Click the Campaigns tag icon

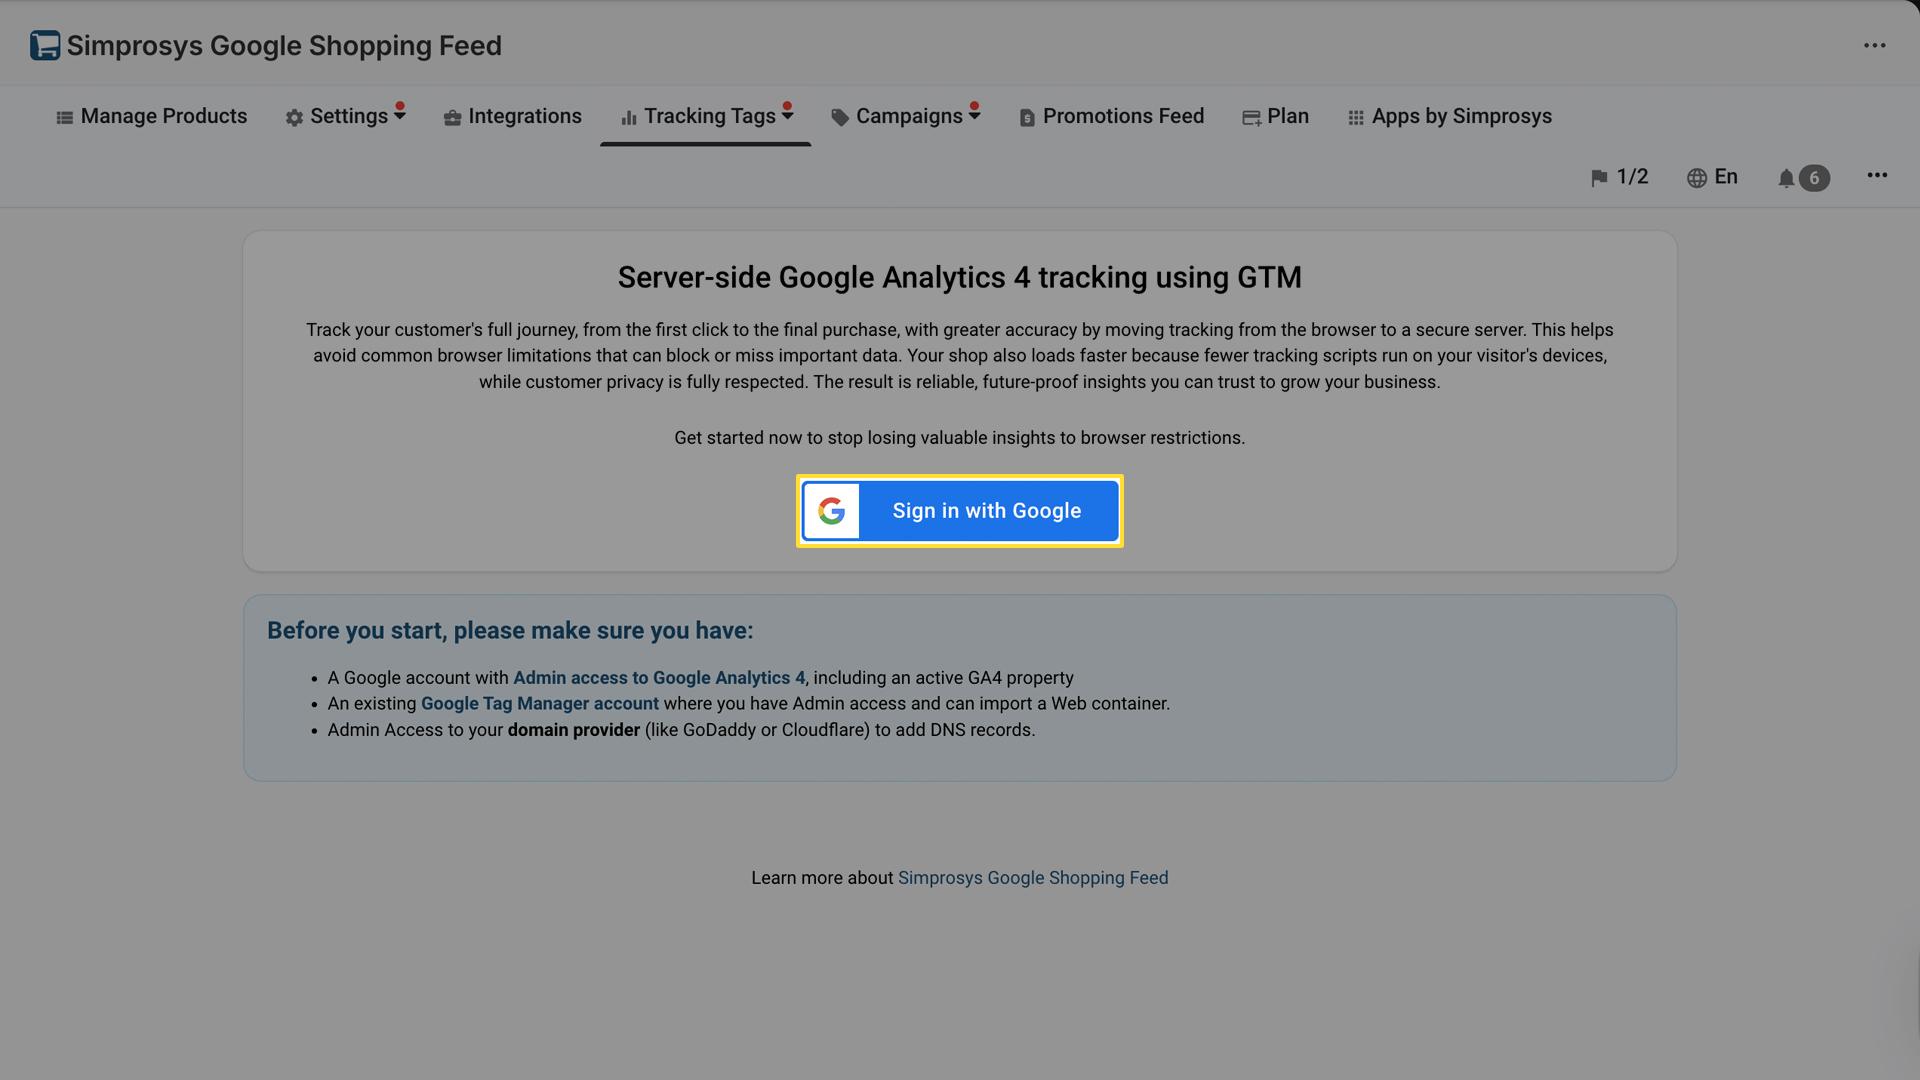pyautogui.click(x=838, y=116)
